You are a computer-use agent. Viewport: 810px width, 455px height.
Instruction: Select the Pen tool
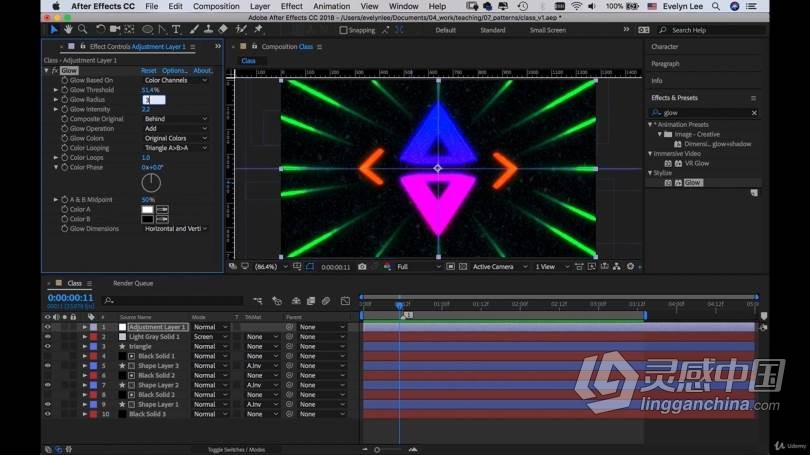[x=163, y=30]
